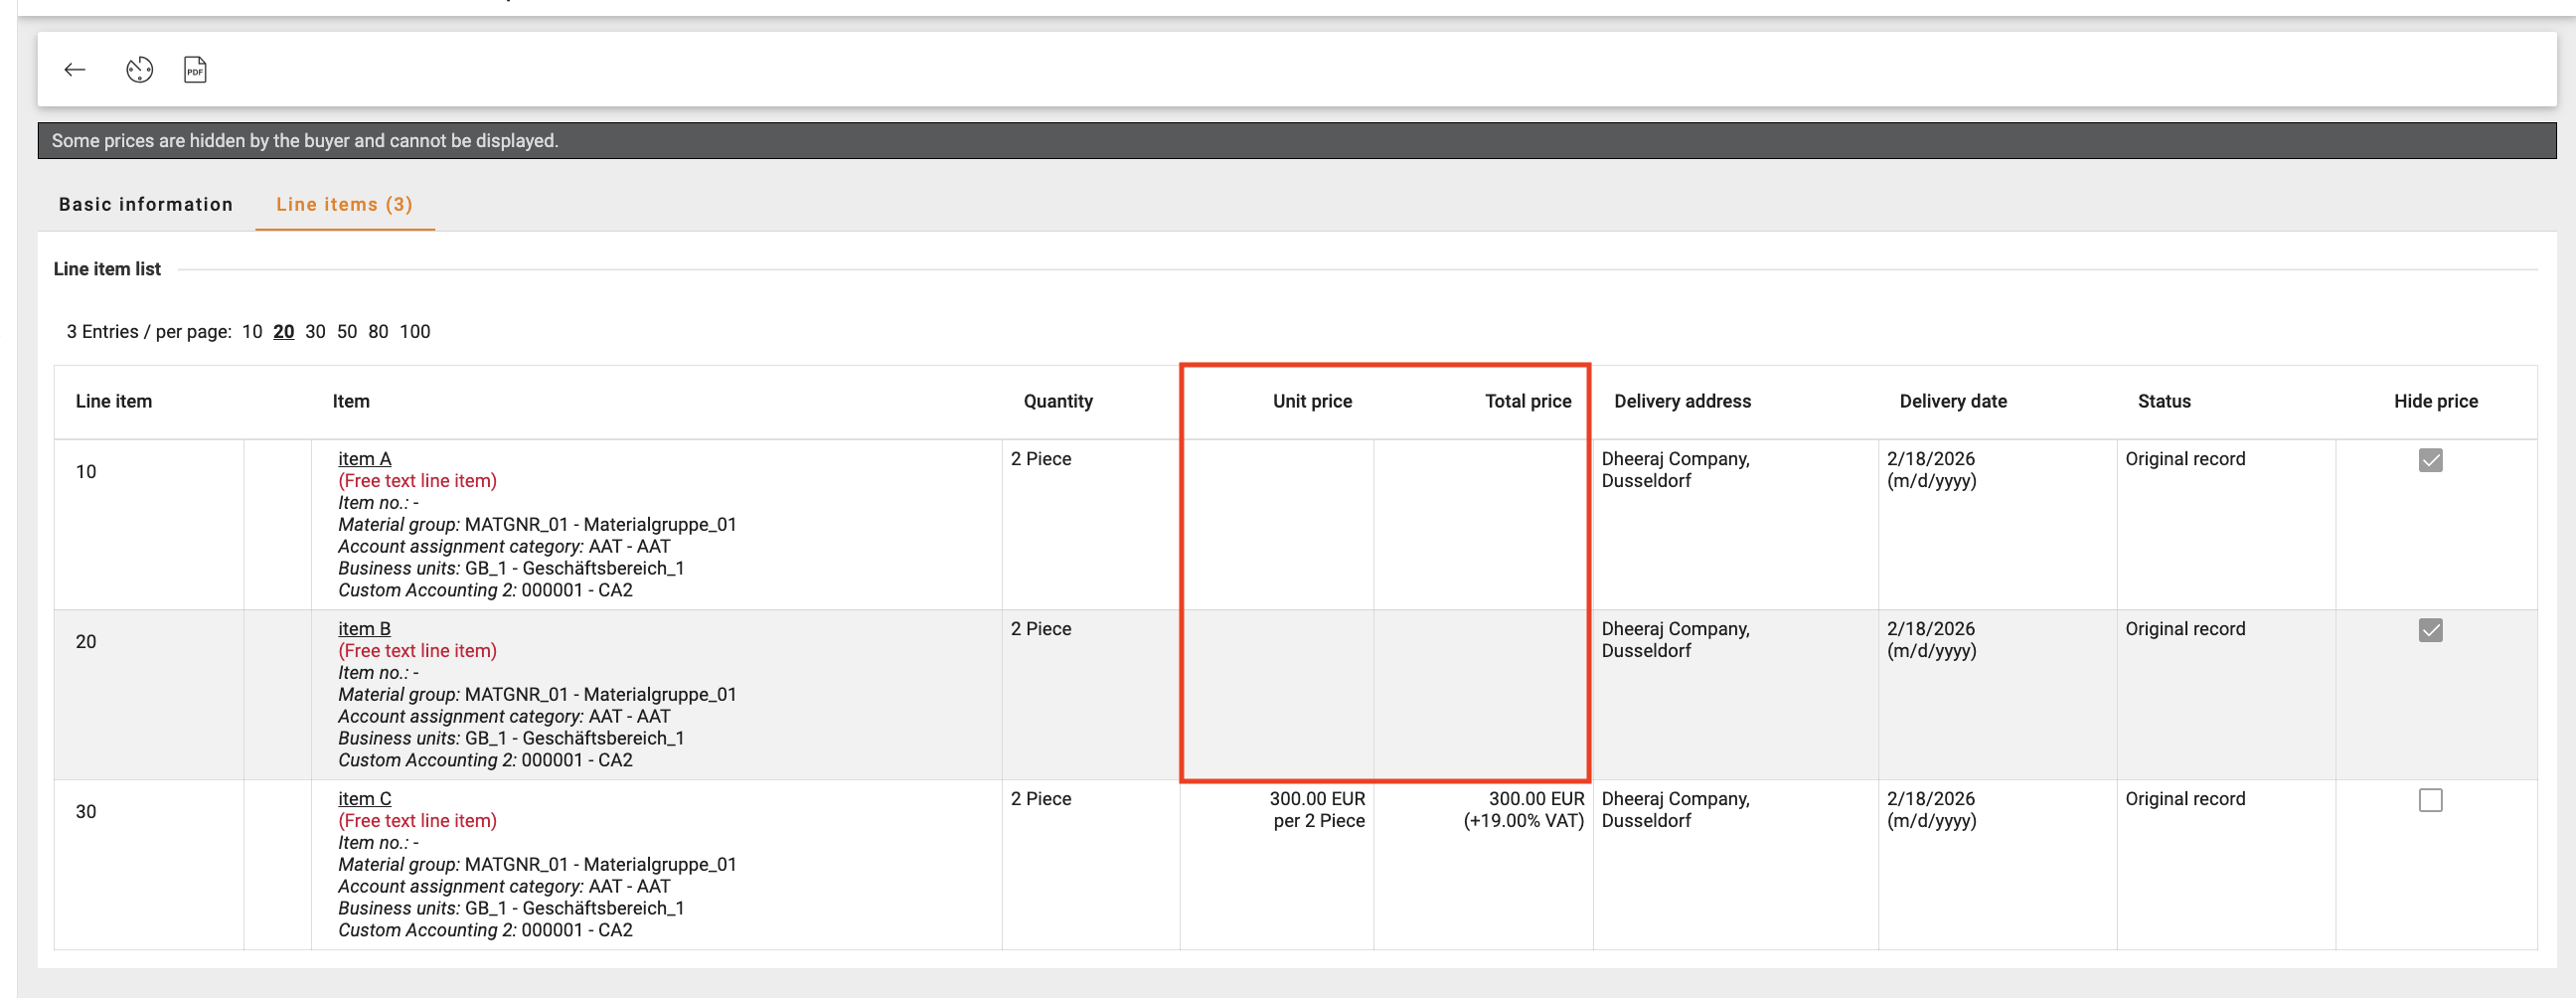The height and width of the screenshot is (998, 2576).
Task: Click the Status column header
Action: coord(2164,401)
